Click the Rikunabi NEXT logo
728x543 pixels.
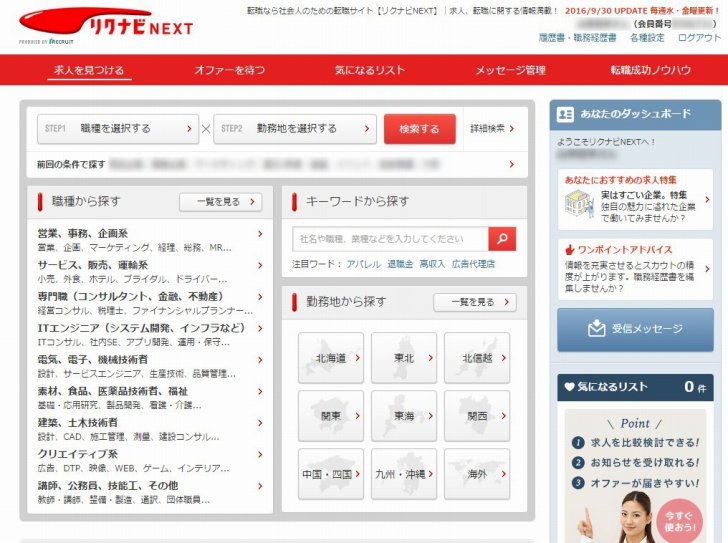point(107,26)
